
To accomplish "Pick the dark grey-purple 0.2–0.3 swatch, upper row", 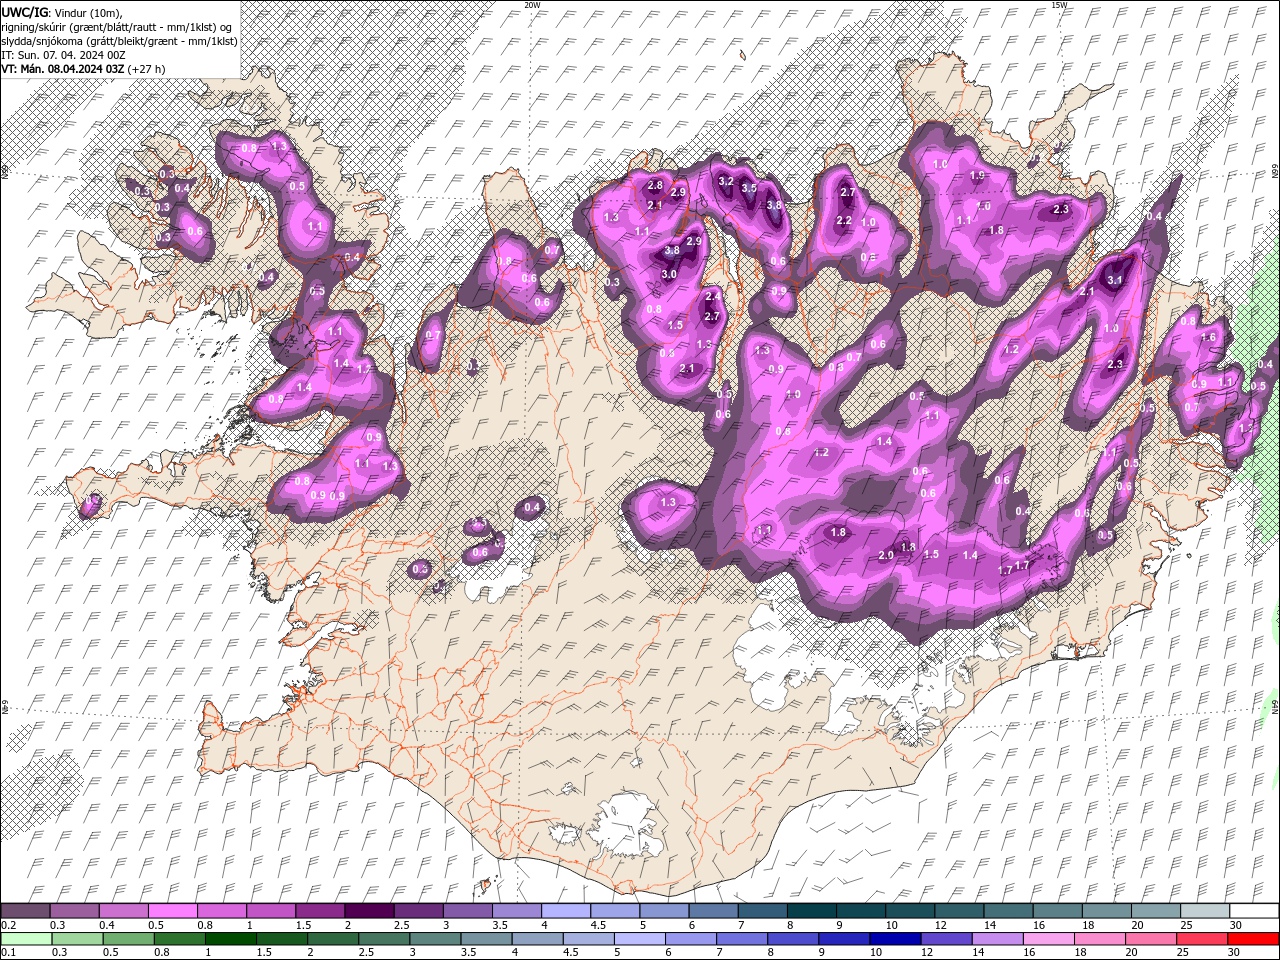I will [x=25, y=911].
